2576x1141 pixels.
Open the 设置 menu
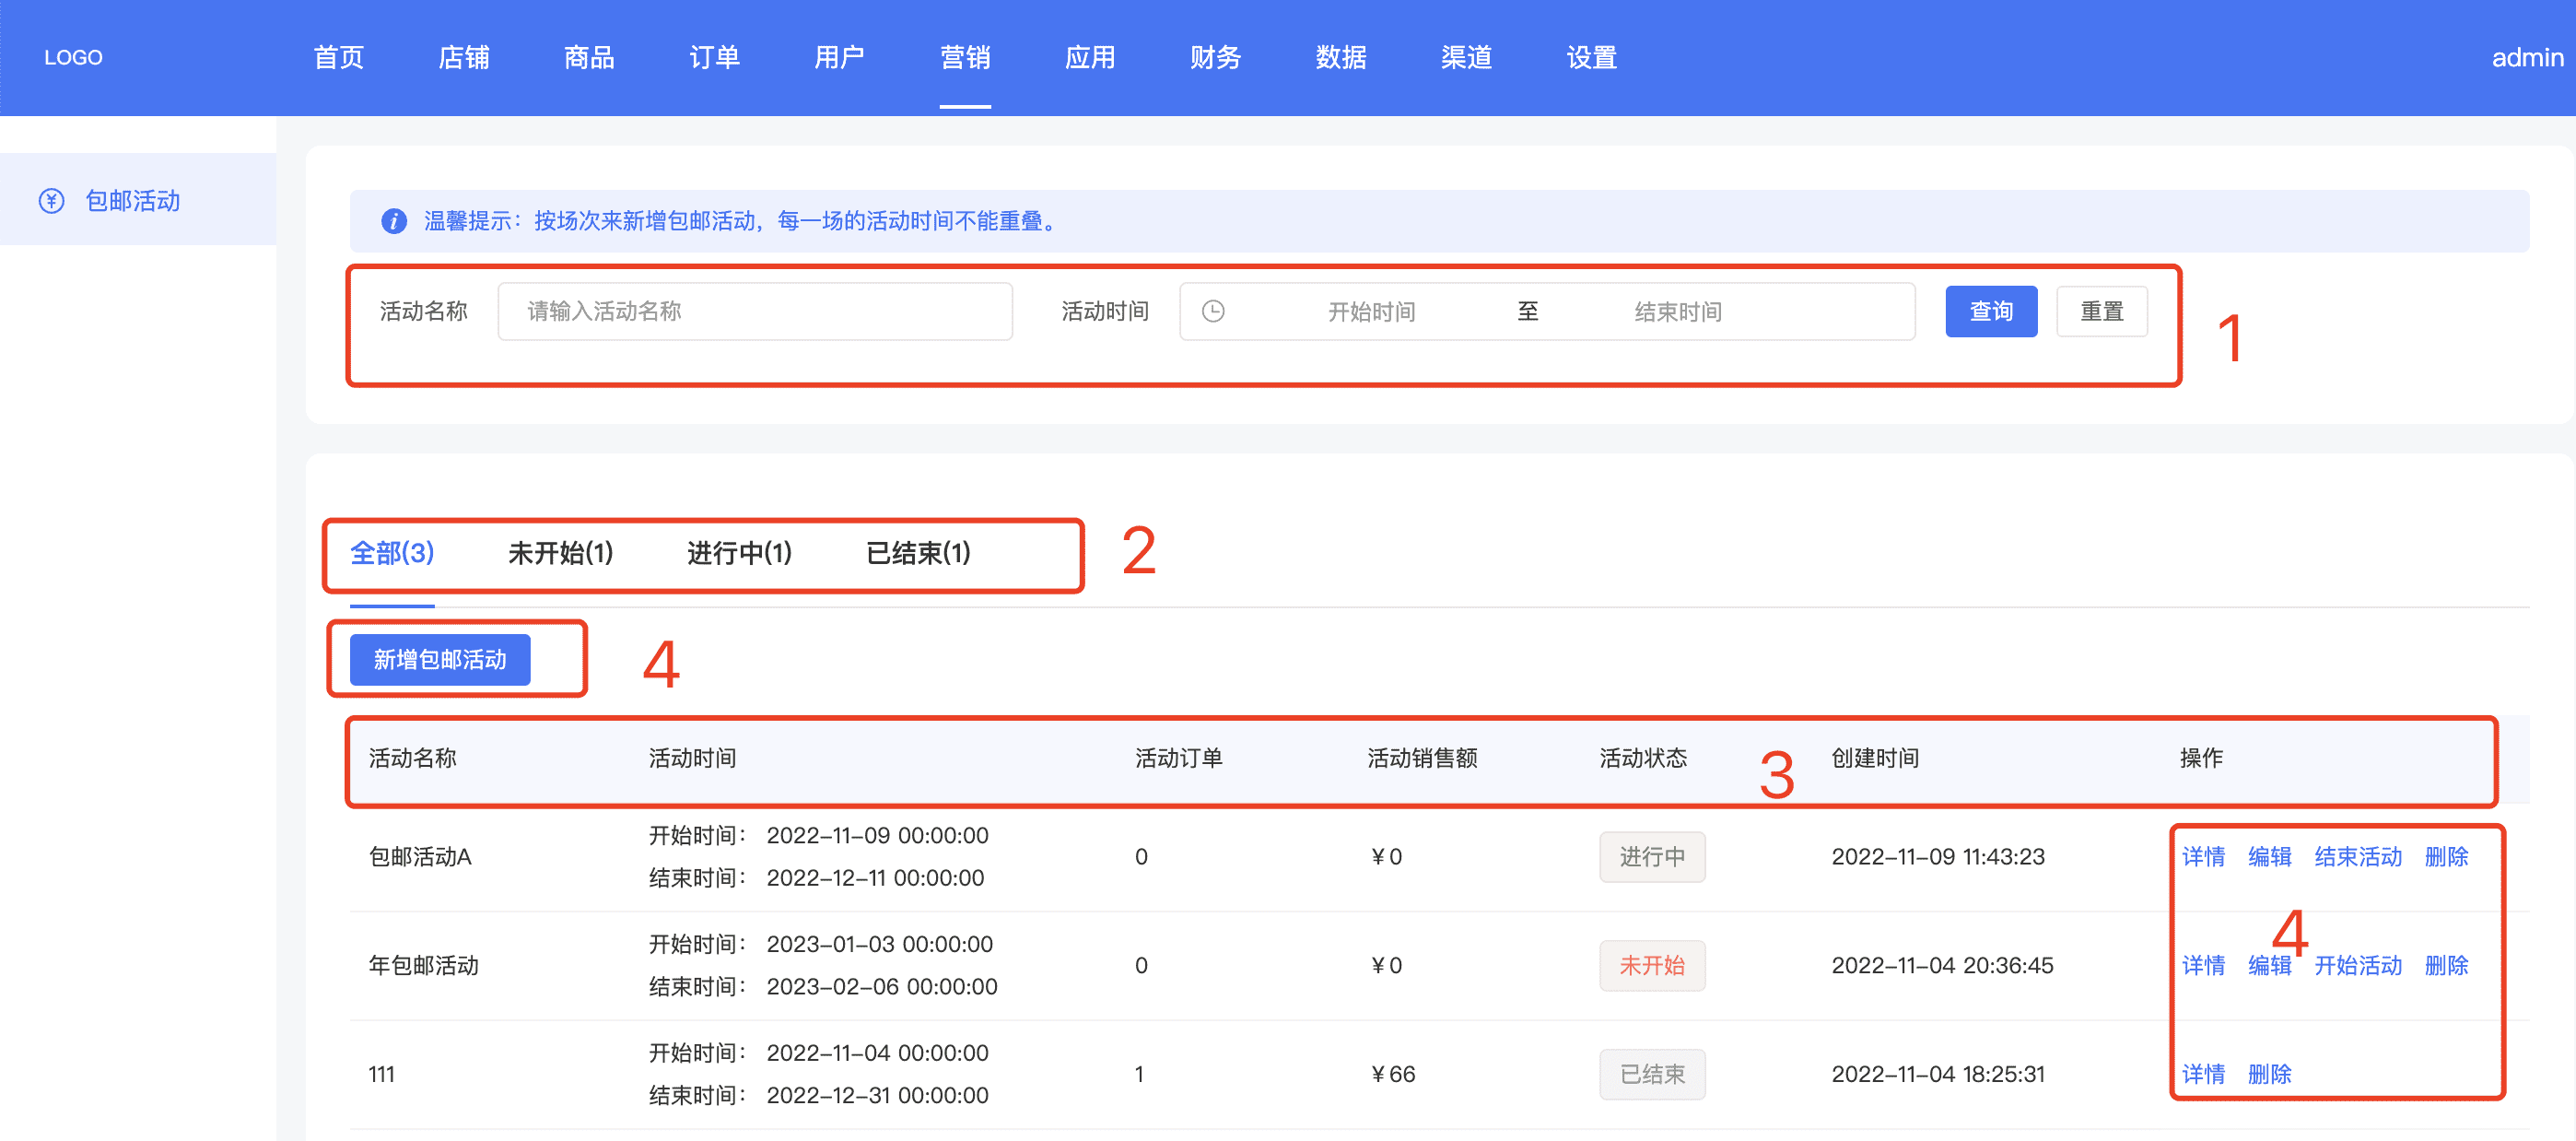(1591, 57)
